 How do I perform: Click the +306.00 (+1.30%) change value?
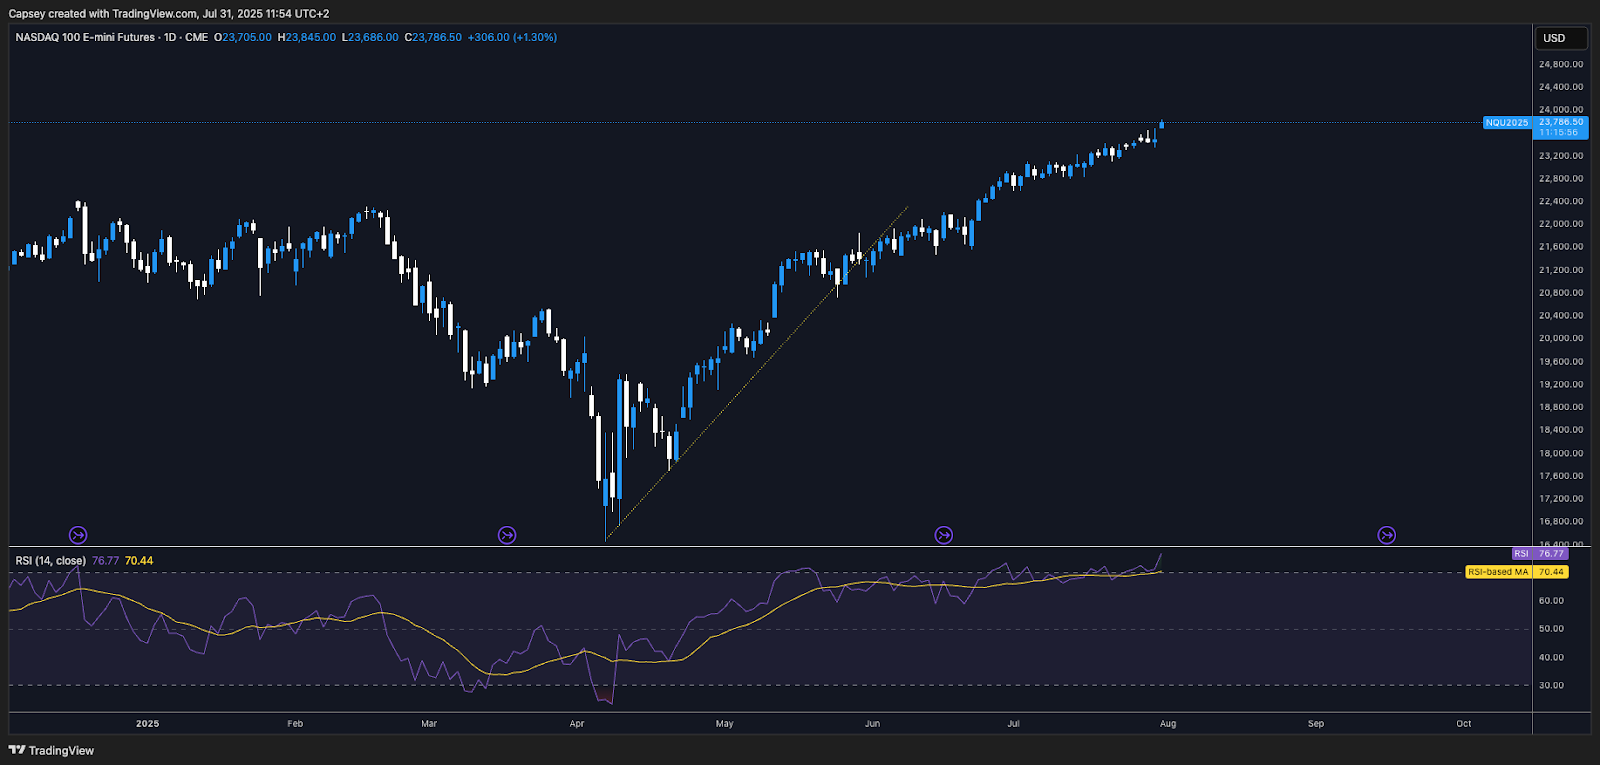512,37
